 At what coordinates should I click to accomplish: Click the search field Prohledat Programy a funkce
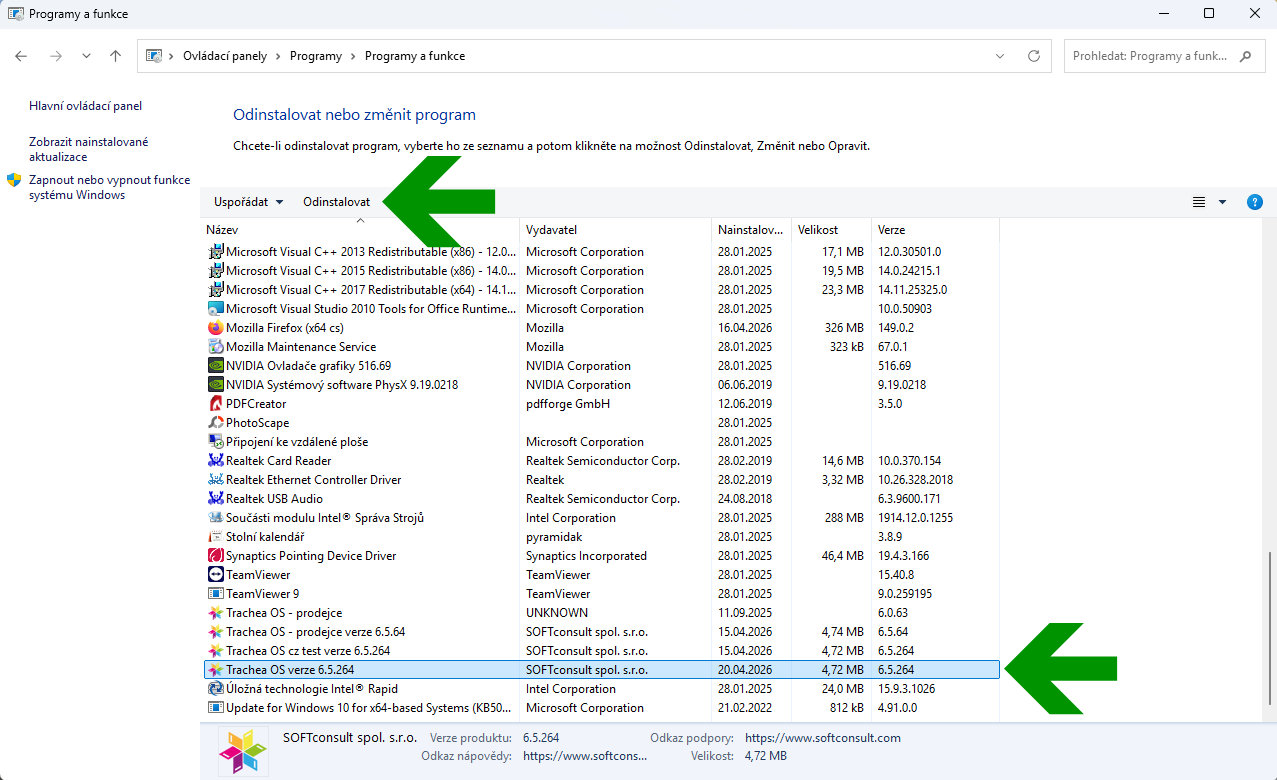point(1150,56)
